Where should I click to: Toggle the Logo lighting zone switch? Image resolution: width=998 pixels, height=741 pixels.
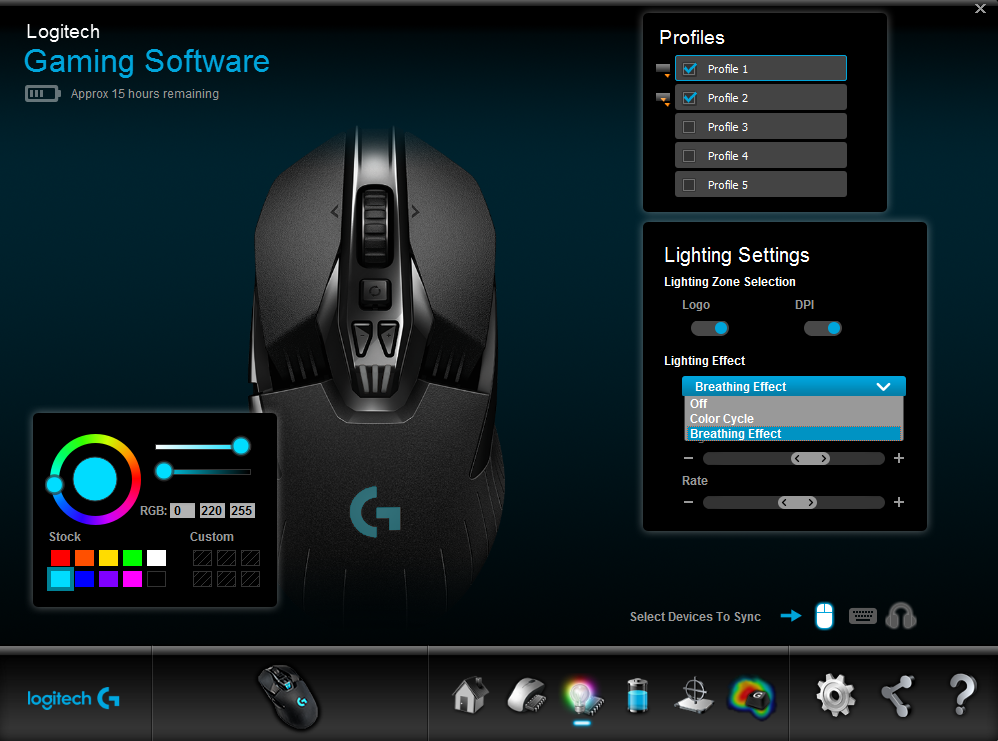coord(710,328)
